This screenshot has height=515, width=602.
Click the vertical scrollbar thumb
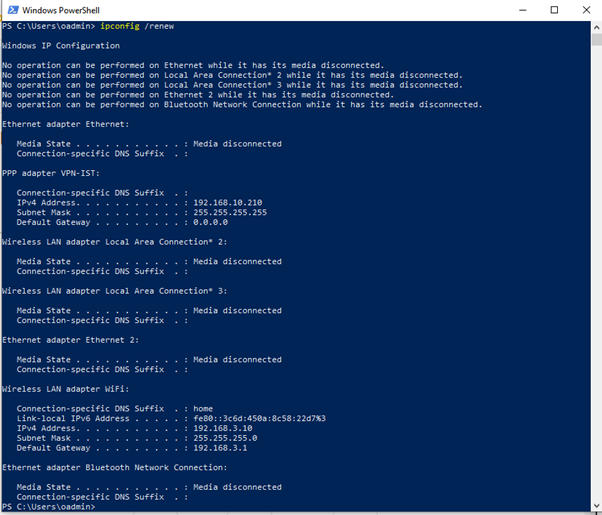596,40
